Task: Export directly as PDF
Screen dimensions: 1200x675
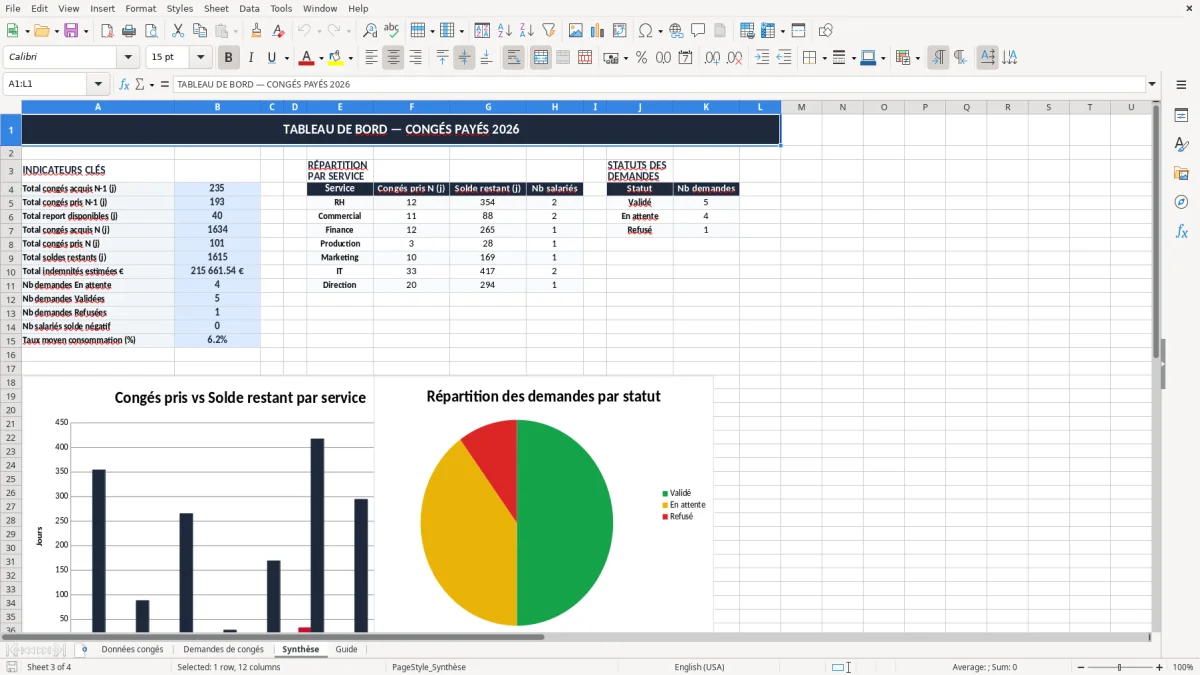Action: pyautogui.click(x=107, y=31)
